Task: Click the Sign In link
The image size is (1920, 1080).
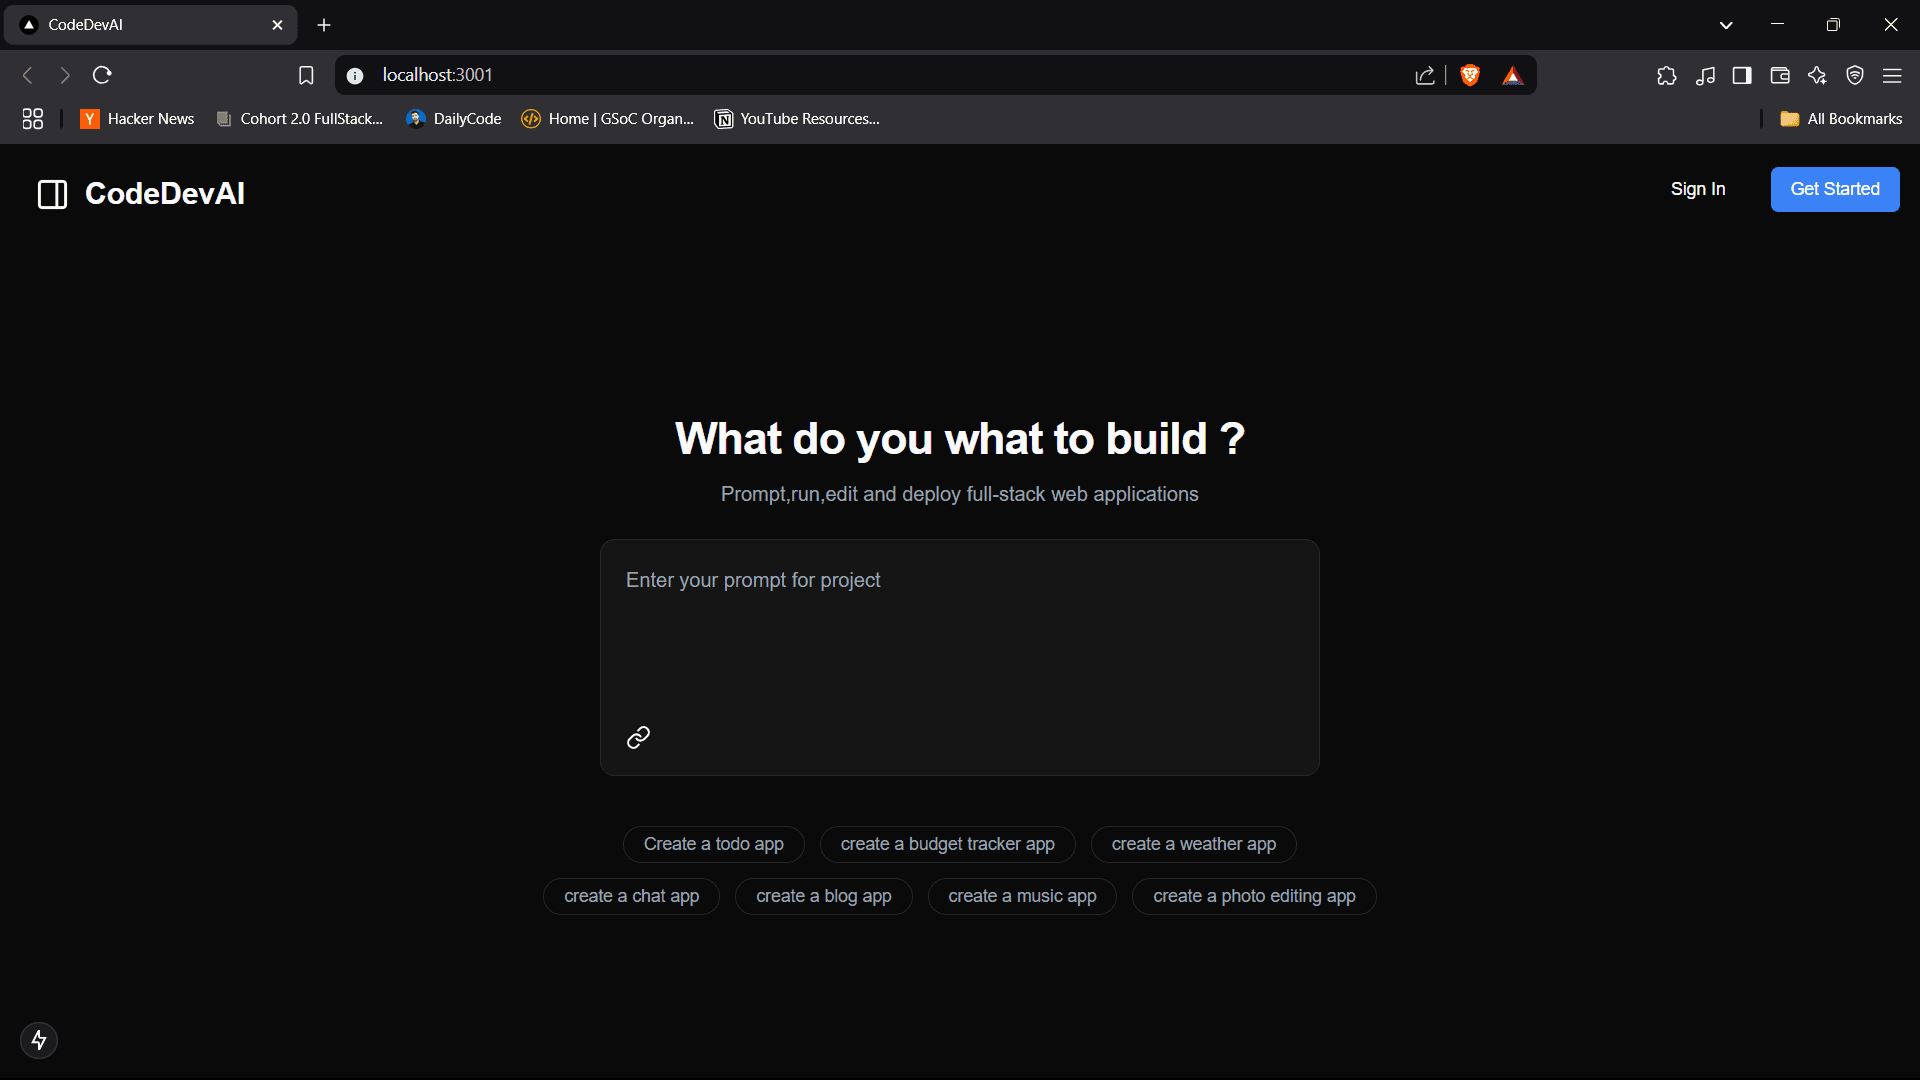Action: pyautogui.click(x=1697, y=189)
